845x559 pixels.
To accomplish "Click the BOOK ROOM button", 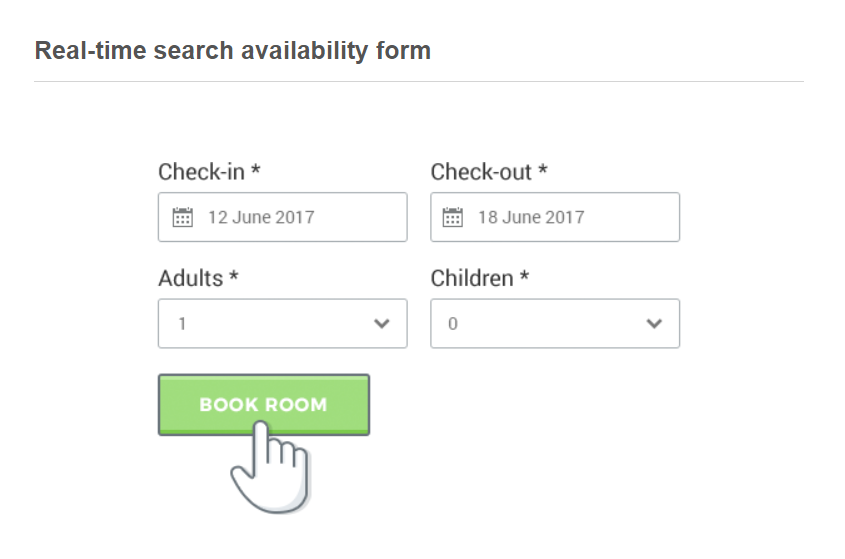I will point(264,404).
